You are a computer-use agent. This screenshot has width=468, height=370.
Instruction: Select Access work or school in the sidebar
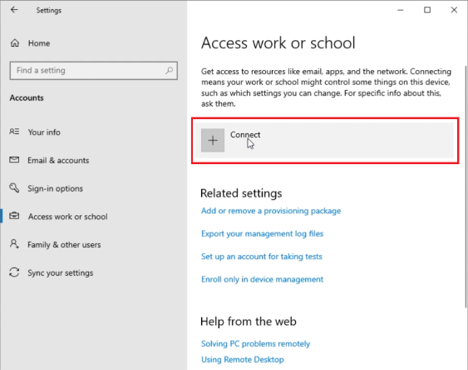coord(68,217)
